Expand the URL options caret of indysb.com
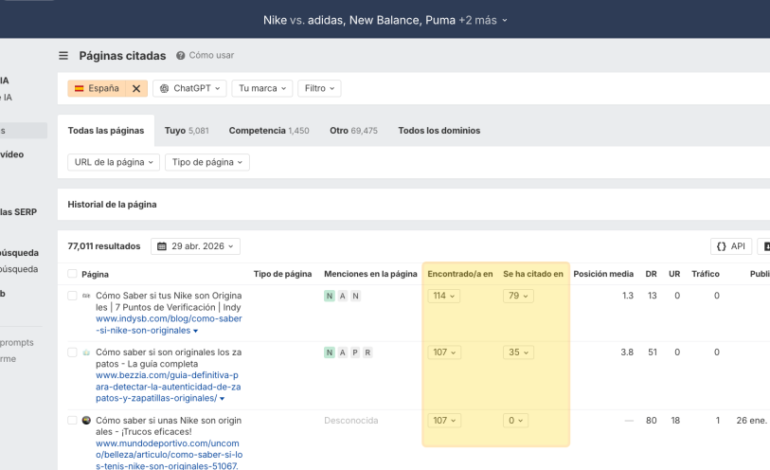The width and height of the screenshot is (770, 470). 195,331
